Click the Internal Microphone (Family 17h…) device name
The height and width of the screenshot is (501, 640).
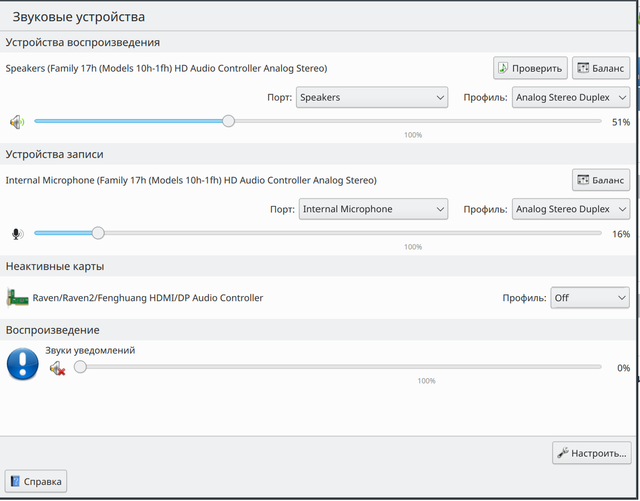pyautogui.click(x=191, y=180)
